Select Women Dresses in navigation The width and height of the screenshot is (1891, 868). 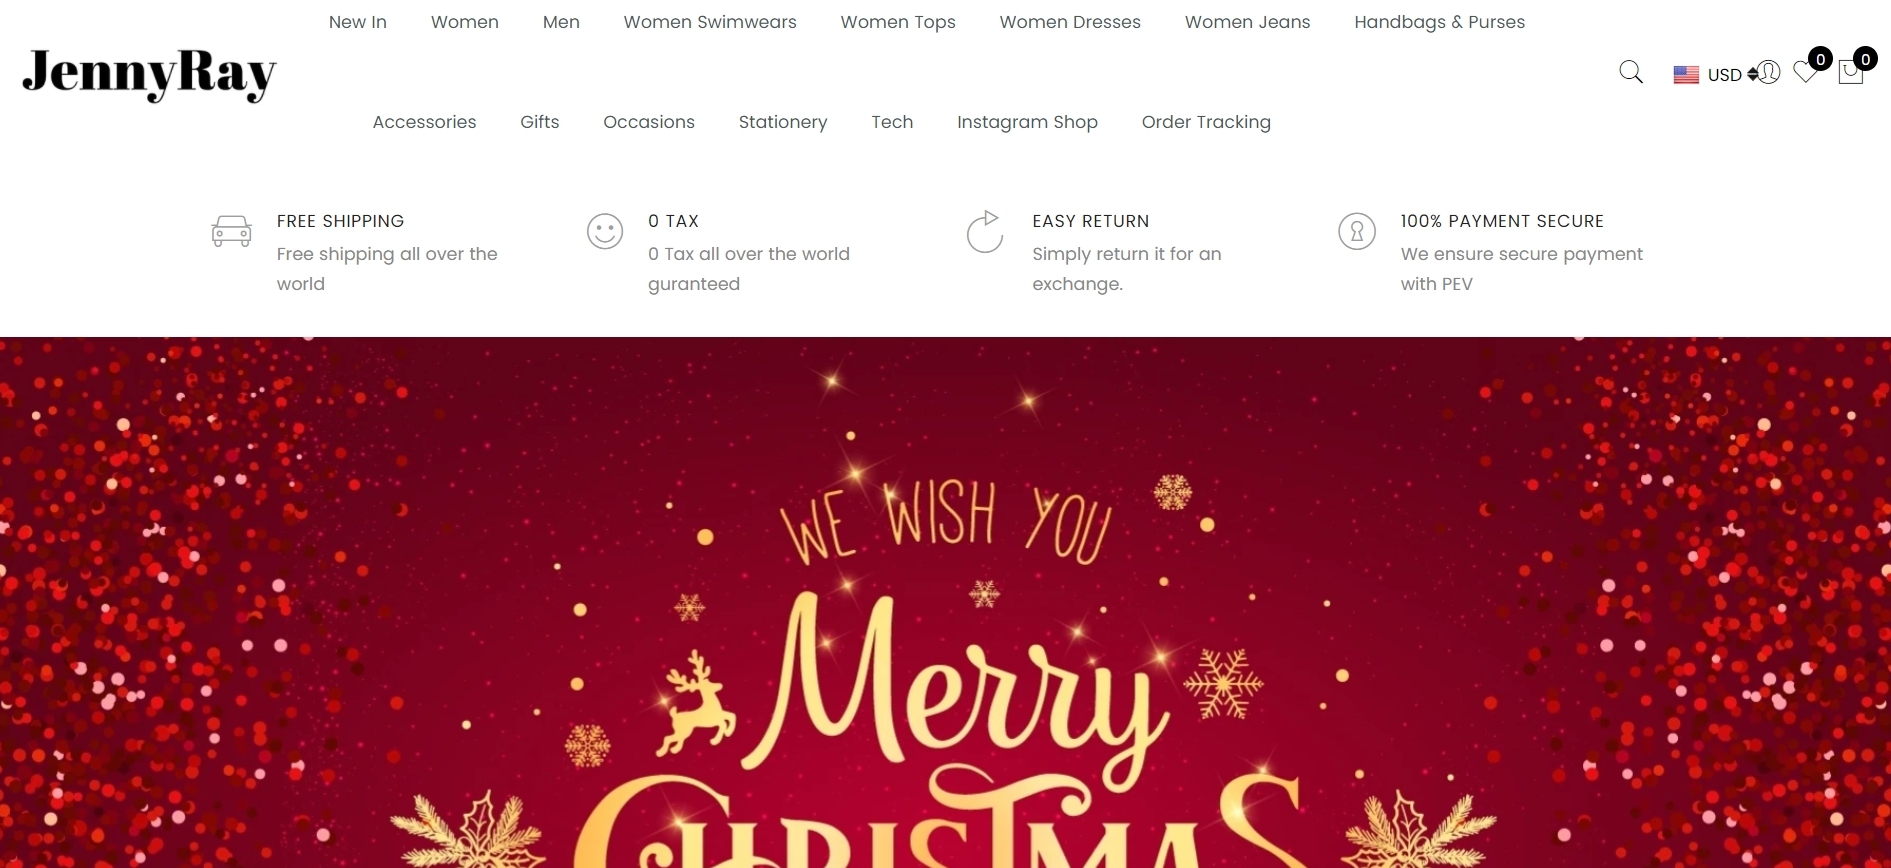[1070, 22]
